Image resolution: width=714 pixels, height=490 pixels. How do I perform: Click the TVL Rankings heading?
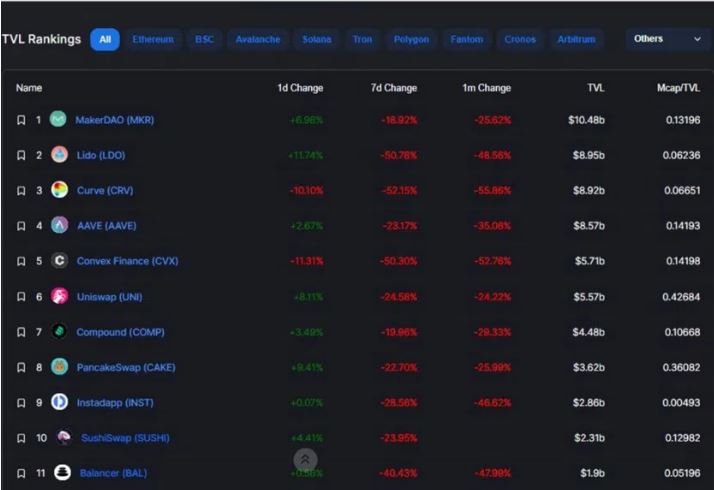tap(41, 39)
